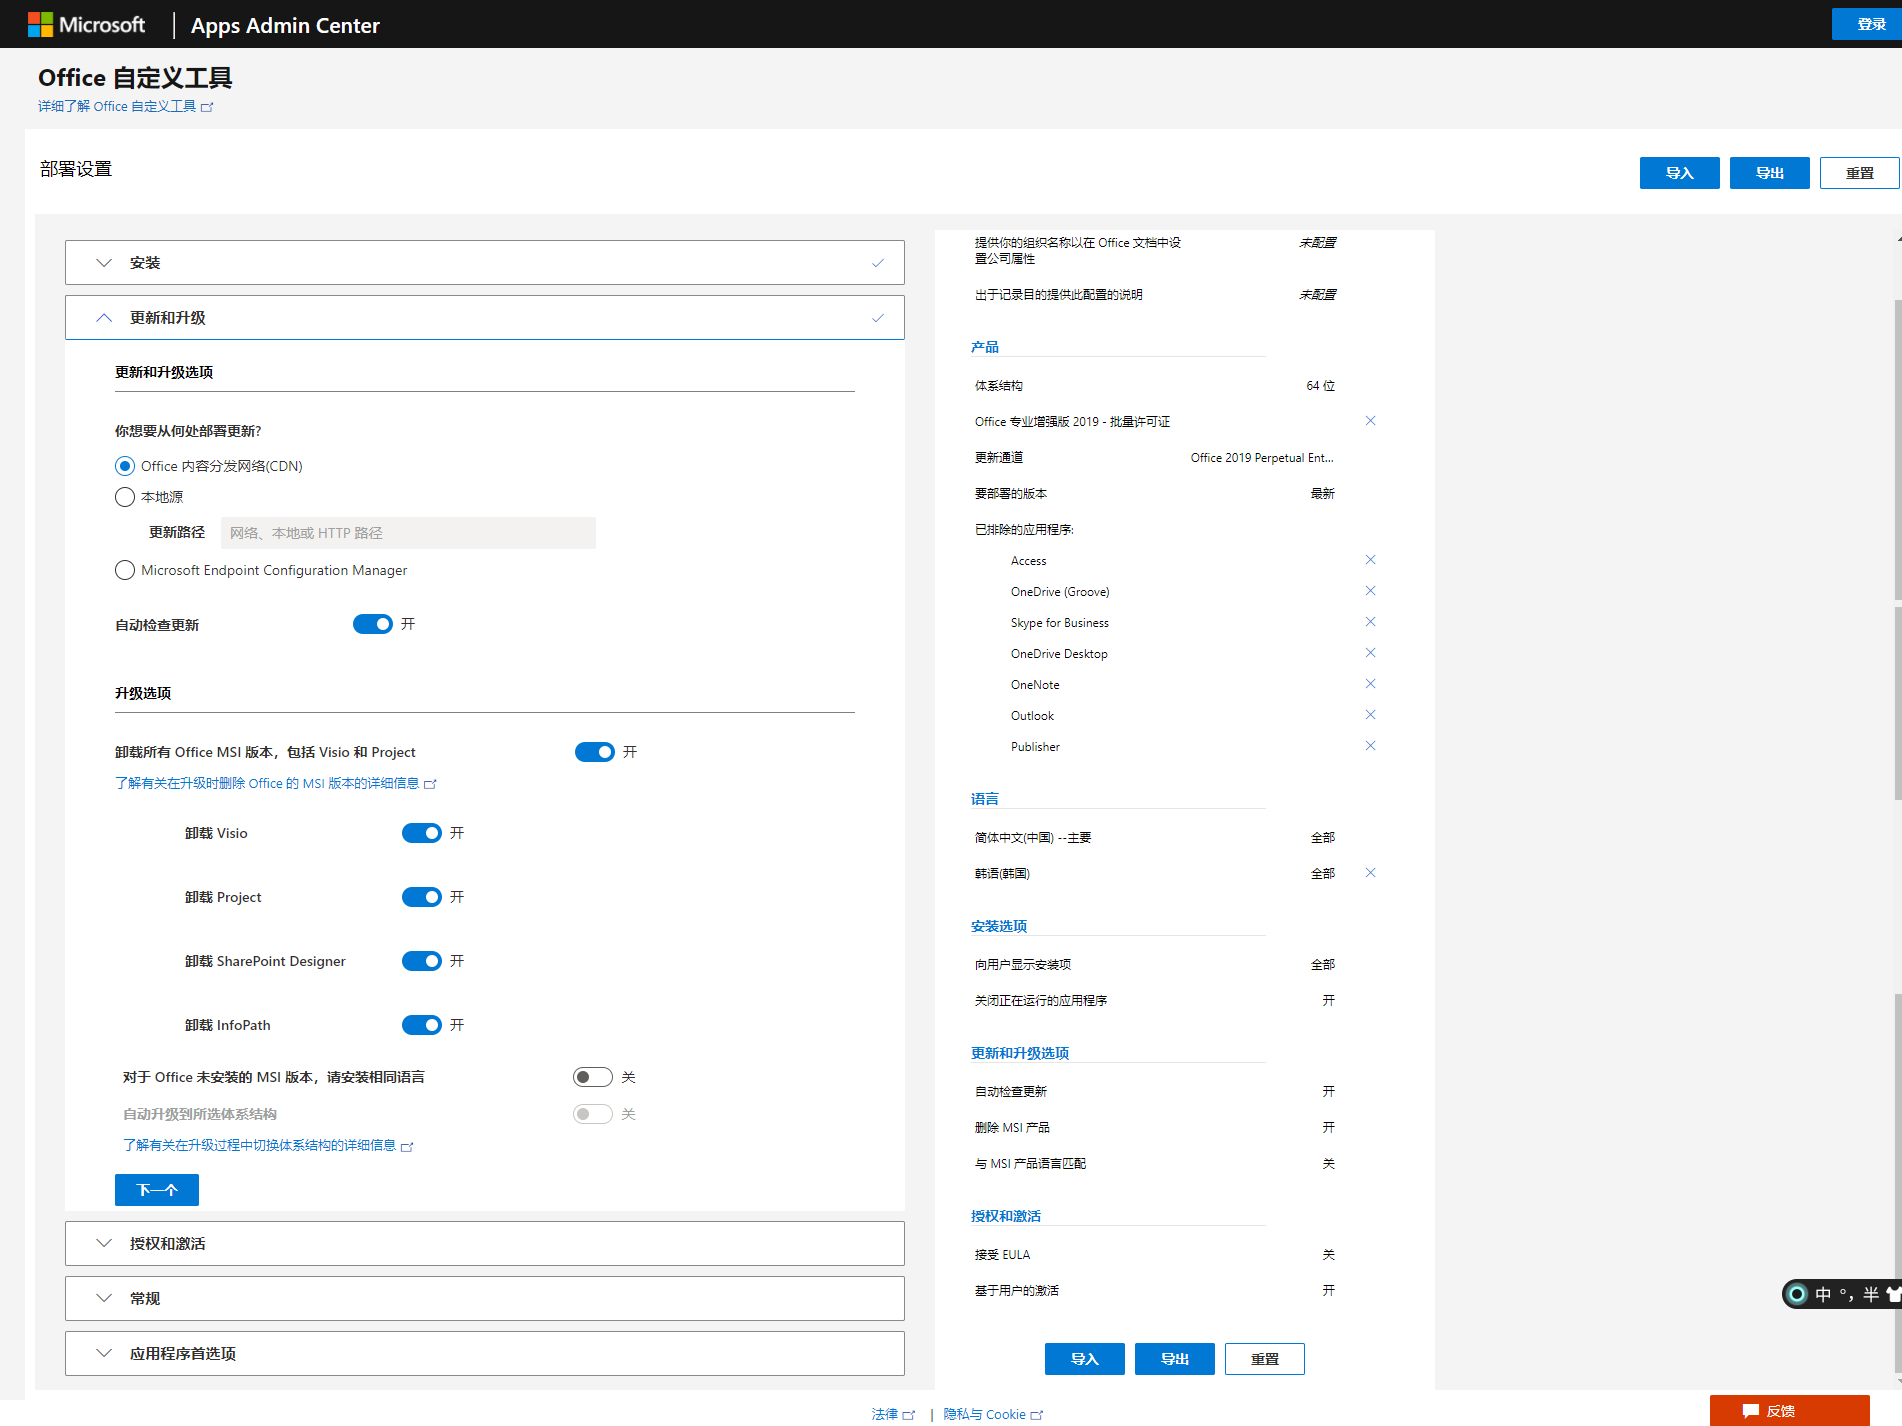Click 下一个 next button

[x=157, y=1190]
